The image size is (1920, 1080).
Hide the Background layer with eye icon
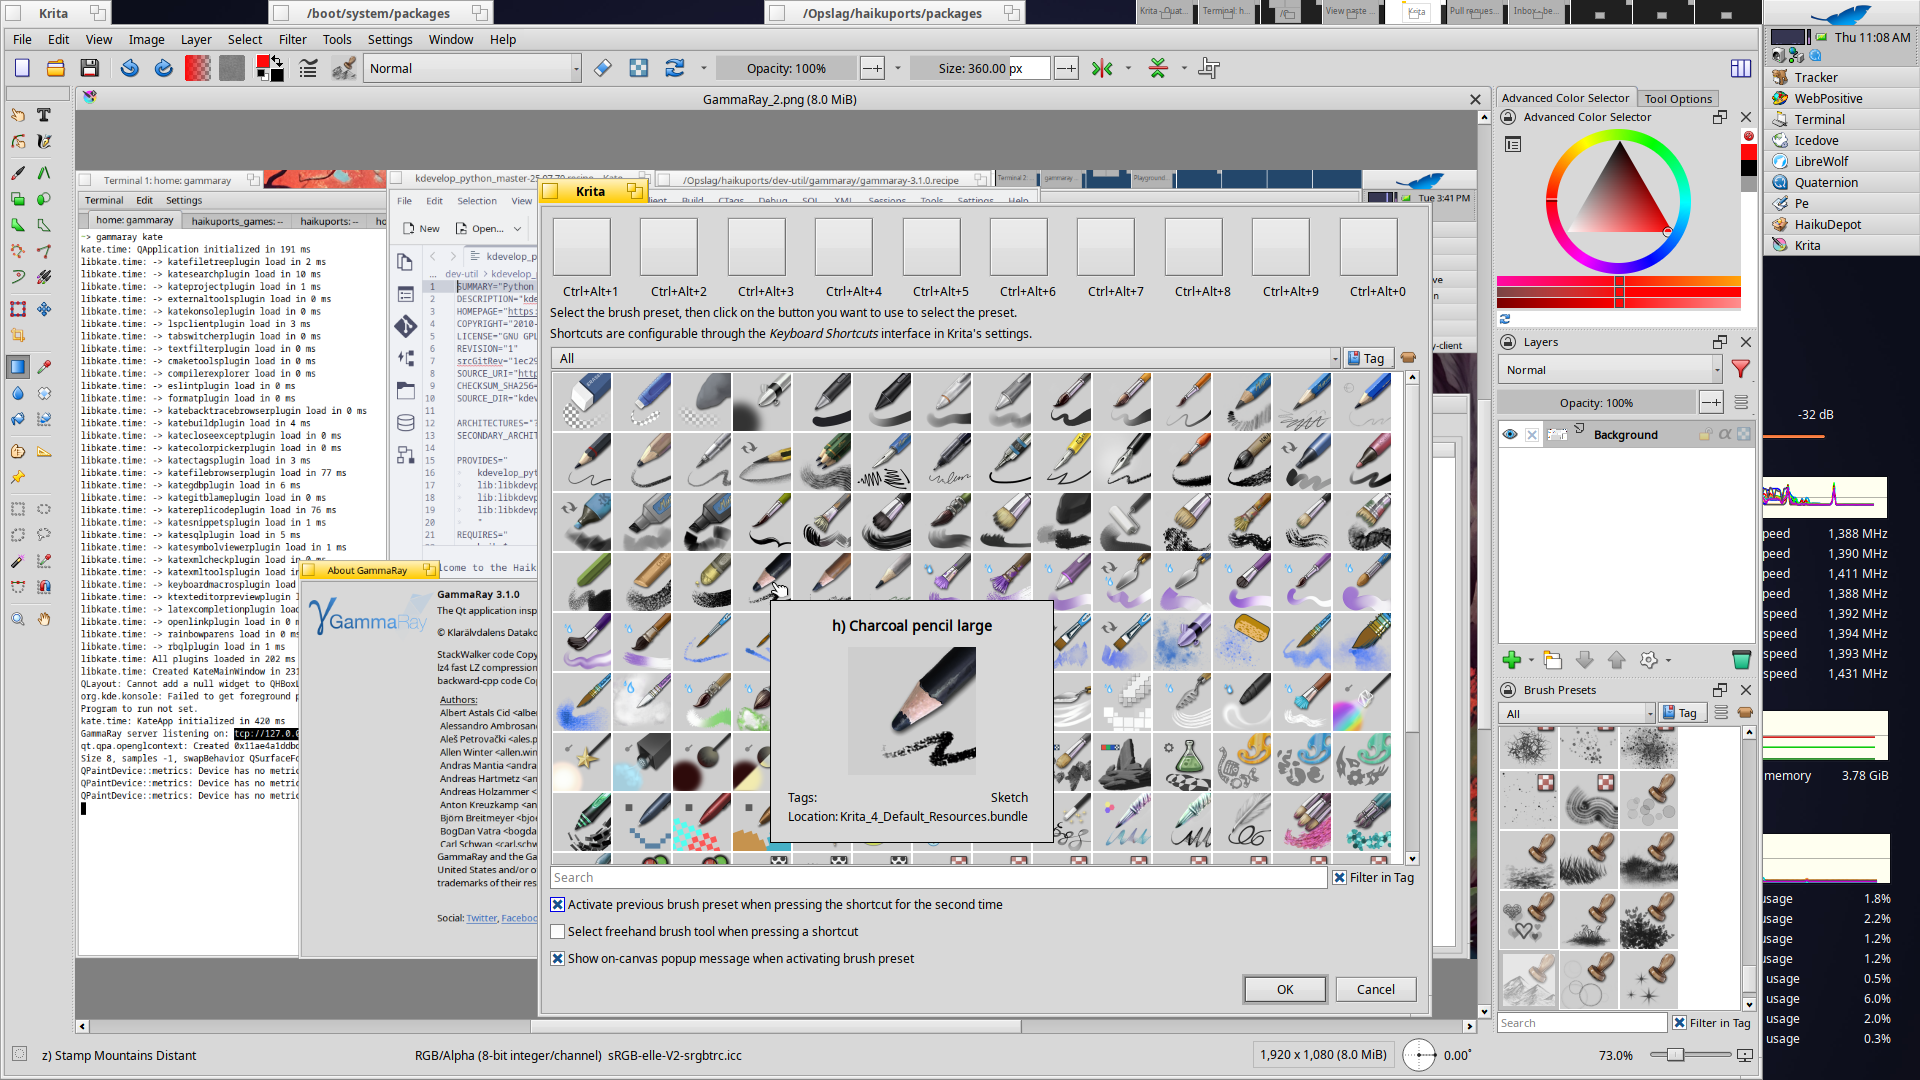coord(1510,434)
